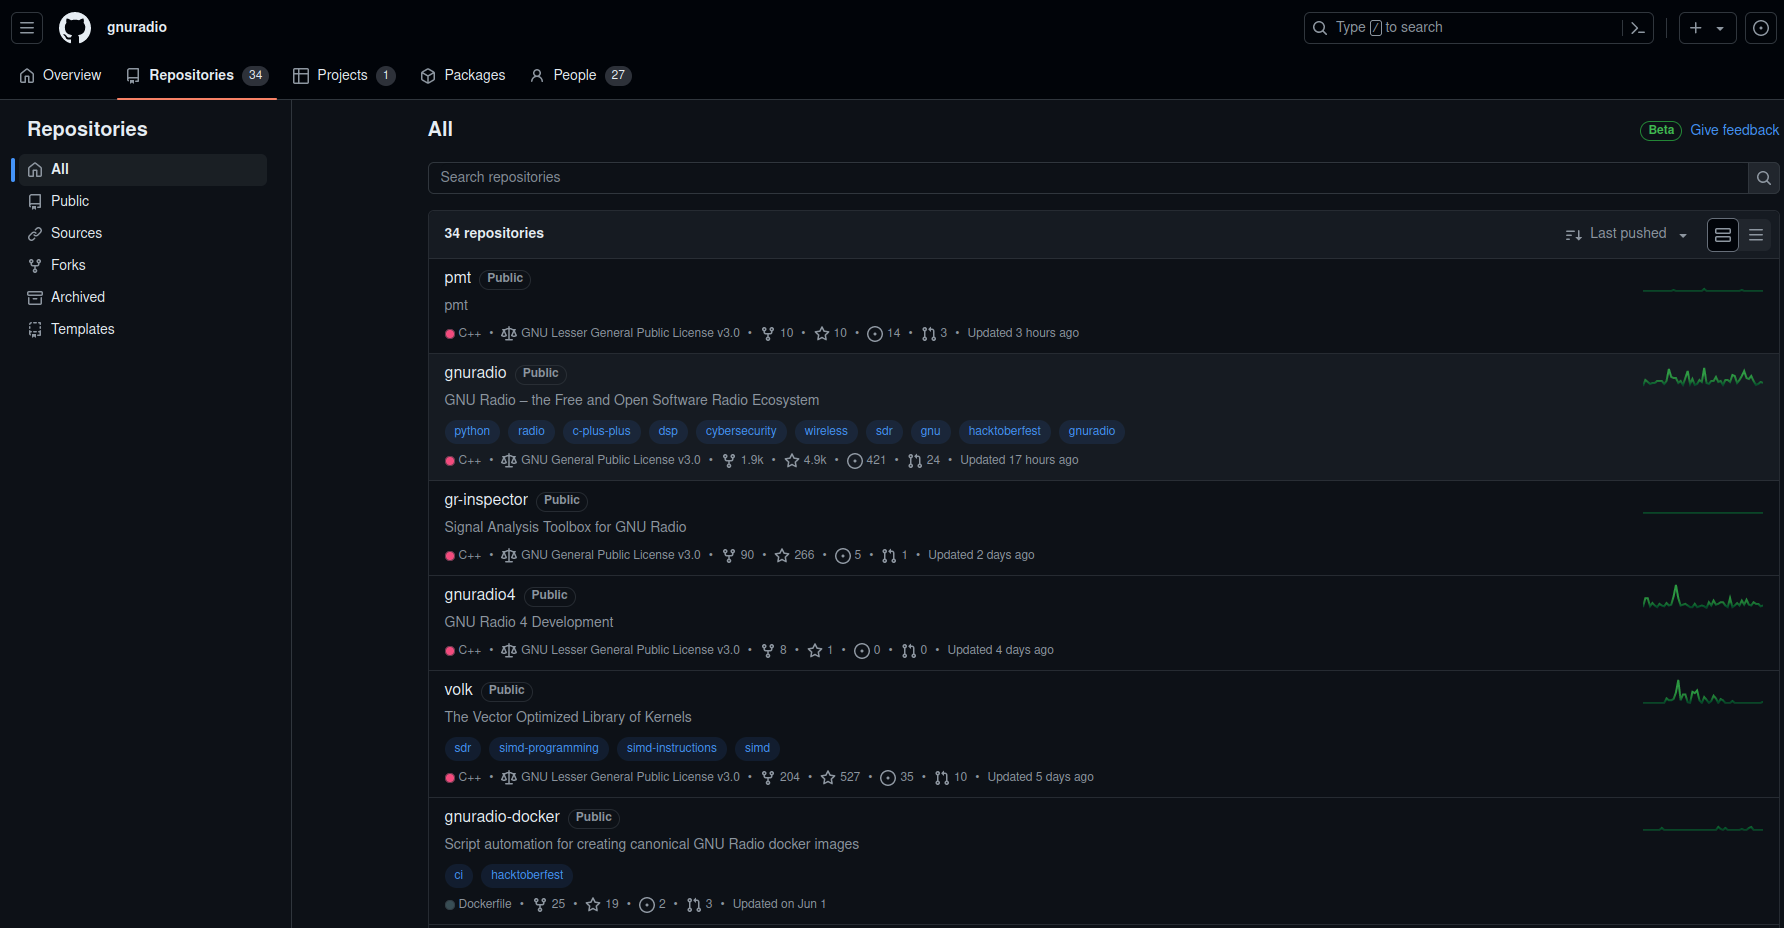Open the gnuradio4 repository
The height and width of the screenshot is (928, 1784).
480,594
